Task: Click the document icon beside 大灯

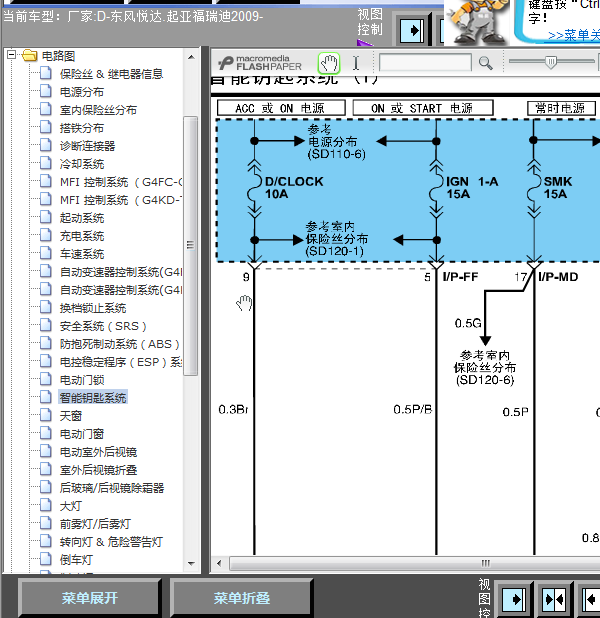Action: pyautogui.click(x=46, y=506)
